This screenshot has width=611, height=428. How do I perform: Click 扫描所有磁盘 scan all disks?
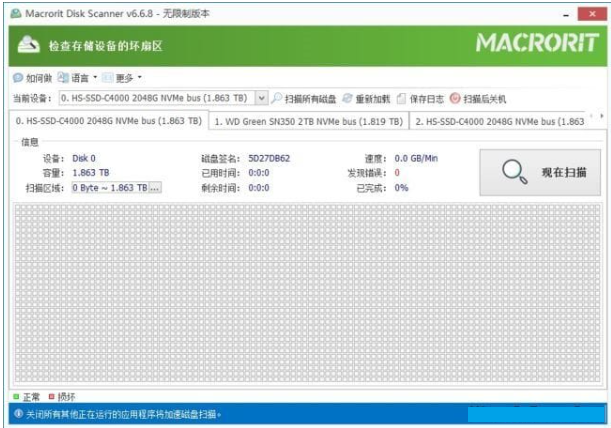click(304, 99)
